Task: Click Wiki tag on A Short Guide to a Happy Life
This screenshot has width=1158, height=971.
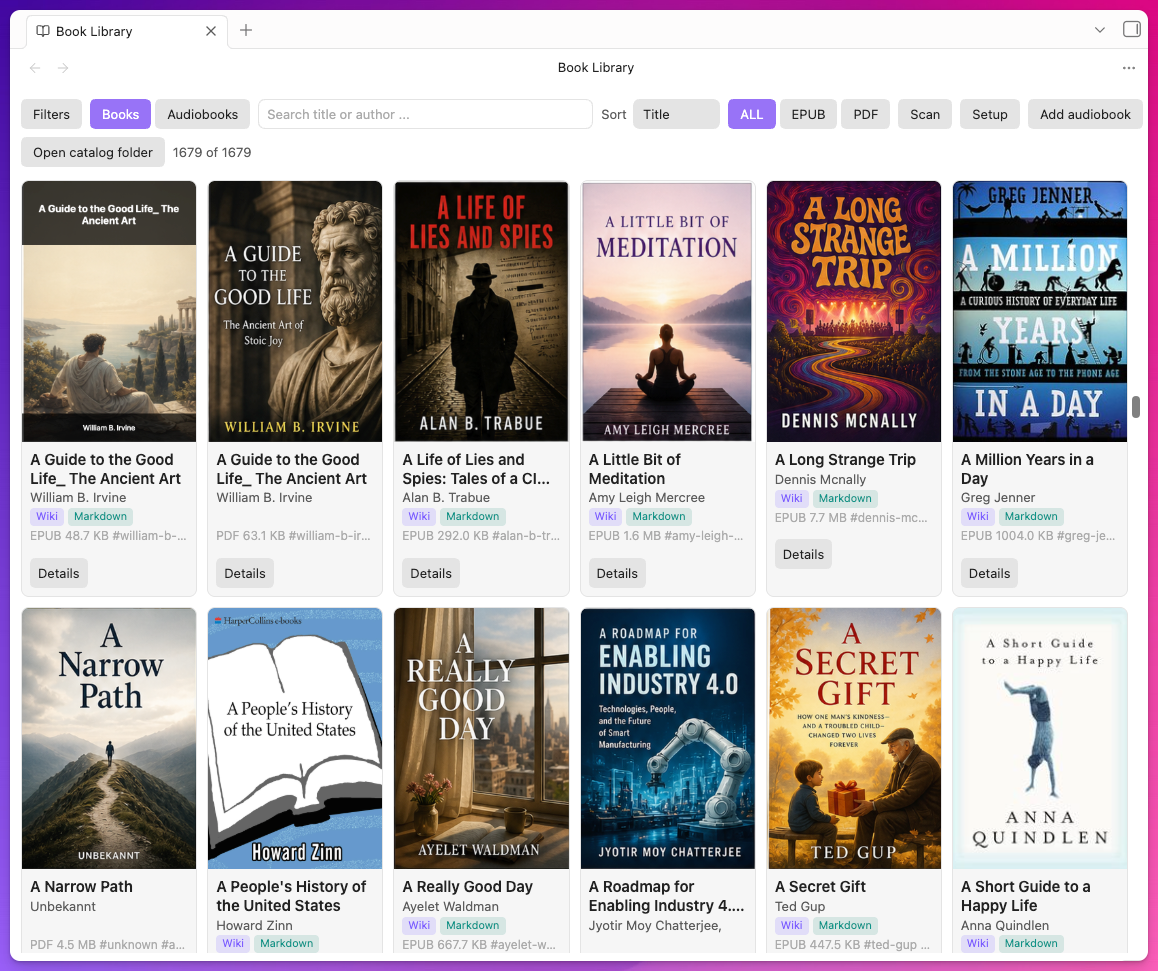Action: [977, 944]
